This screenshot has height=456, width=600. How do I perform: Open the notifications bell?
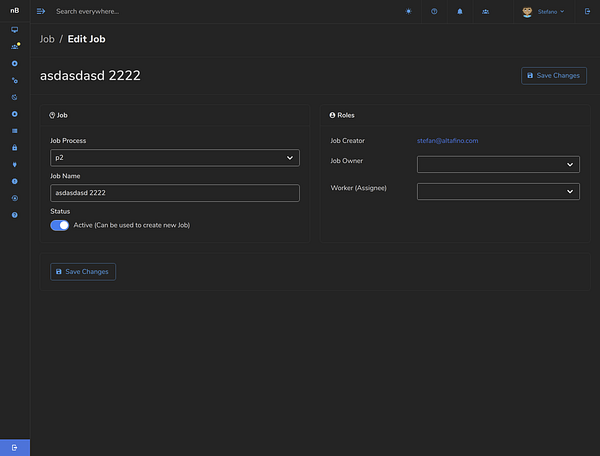coord(460,11)
